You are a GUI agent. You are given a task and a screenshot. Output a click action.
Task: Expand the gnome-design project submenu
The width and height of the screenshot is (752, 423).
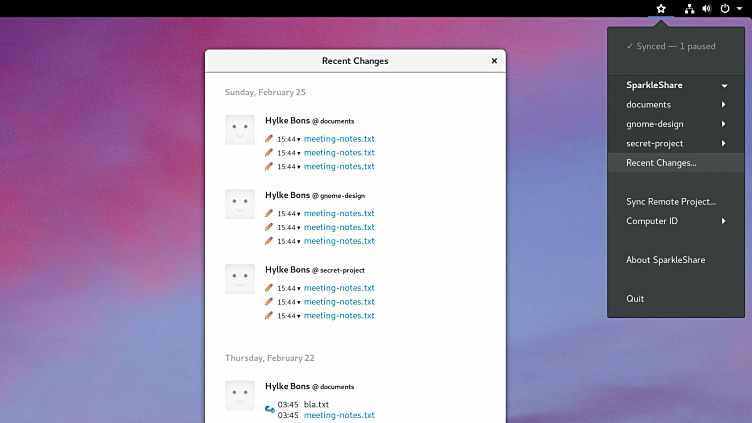(x=724, y=124)
